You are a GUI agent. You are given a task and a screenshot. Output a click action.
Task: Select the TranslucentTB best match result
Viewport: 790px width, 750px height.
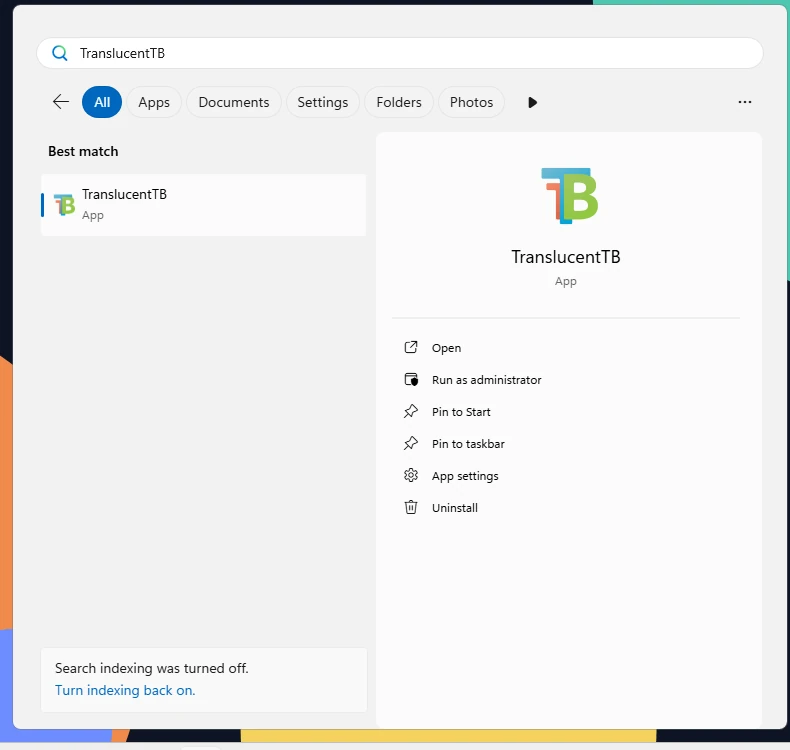[x=204, y=205]
